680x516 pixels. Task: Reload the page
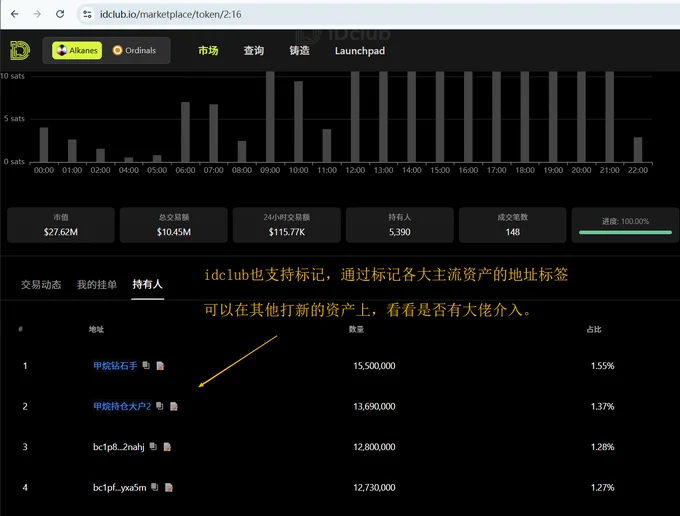(60, 14)
